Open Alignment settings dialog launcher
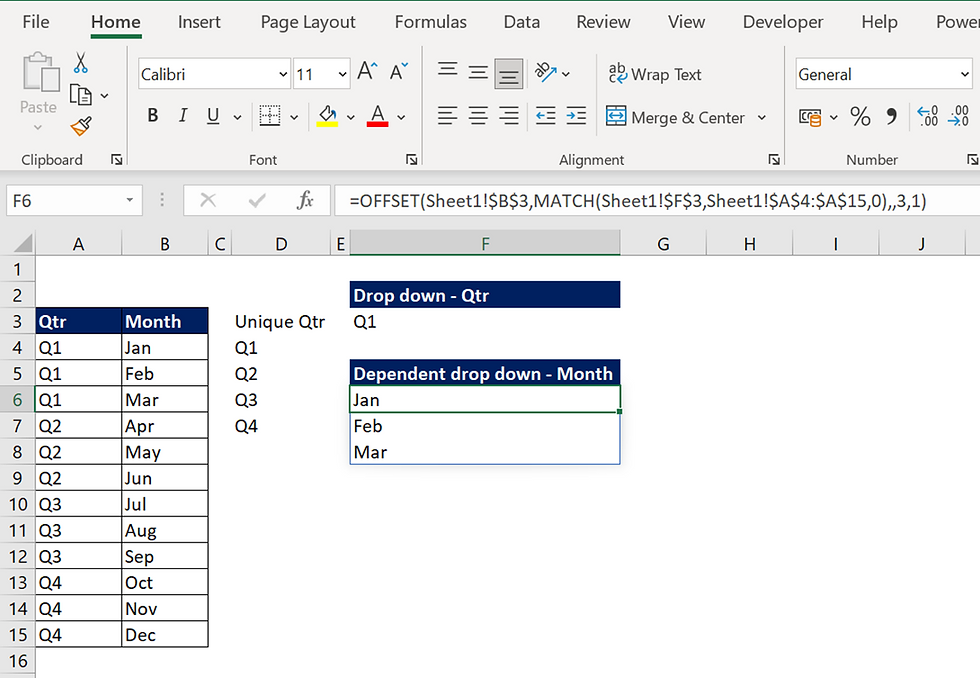The image size is (980, 678). coord(774,160)
